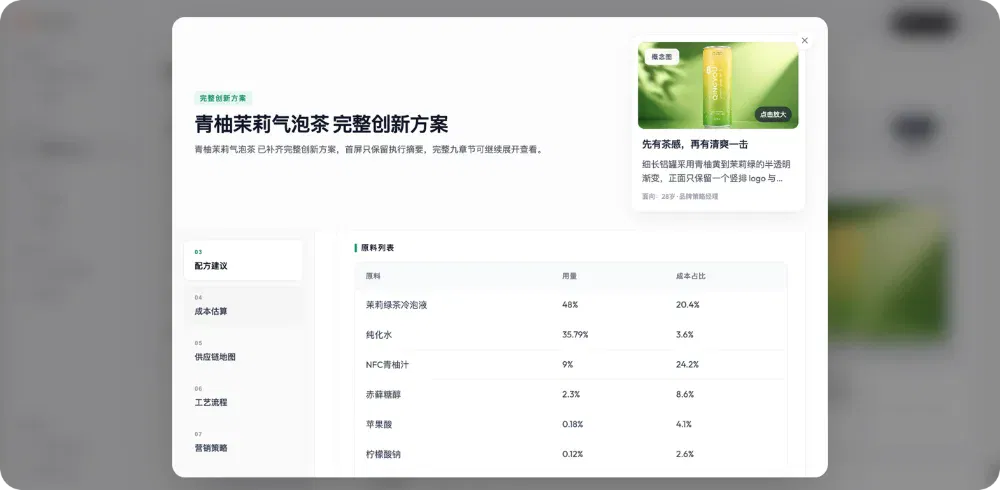Viewport: 1000px width, 490px height.
Task: Click the 20.4% cost share value
Action: [x=688, y=305]
